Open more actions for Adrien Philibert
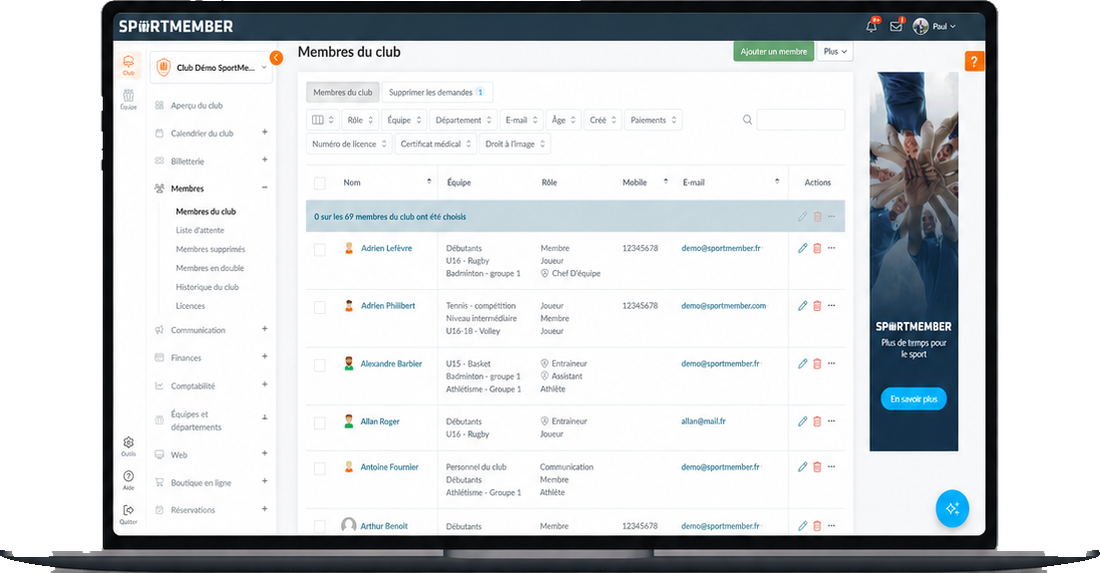 coord(832,305)
